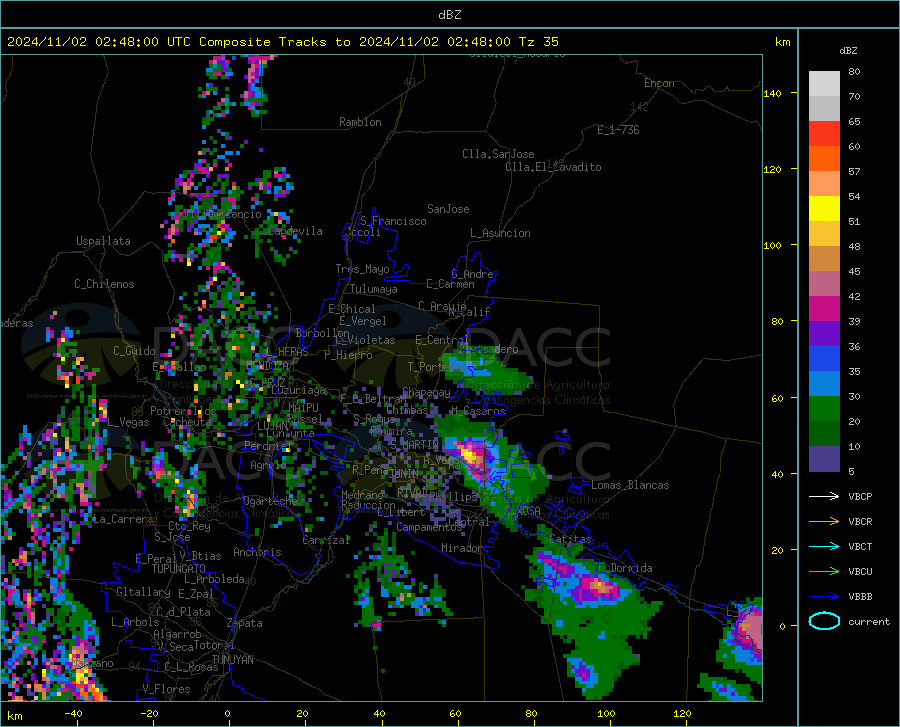Click the Ramblon map label
Image resolution: width=900 pixels, height=727 pixels.
coord(360,122)
